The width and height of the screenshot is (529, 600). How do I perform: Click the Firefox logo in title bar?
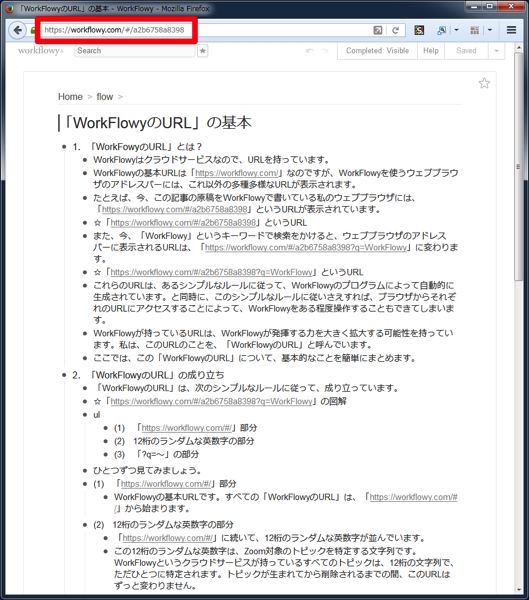[x=10, y=8]
